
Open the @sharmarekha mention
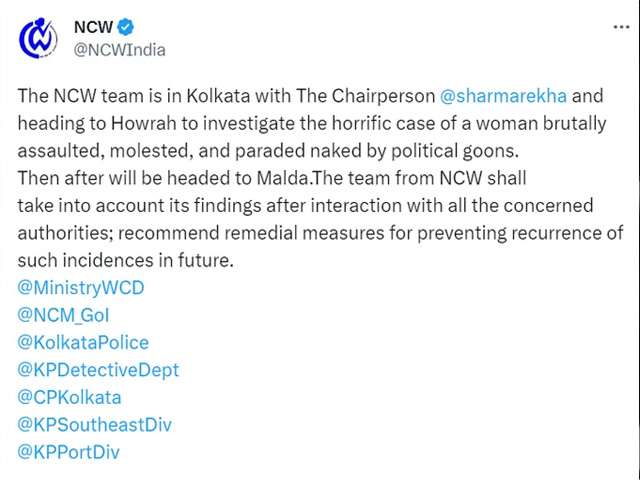click(504, 96)
